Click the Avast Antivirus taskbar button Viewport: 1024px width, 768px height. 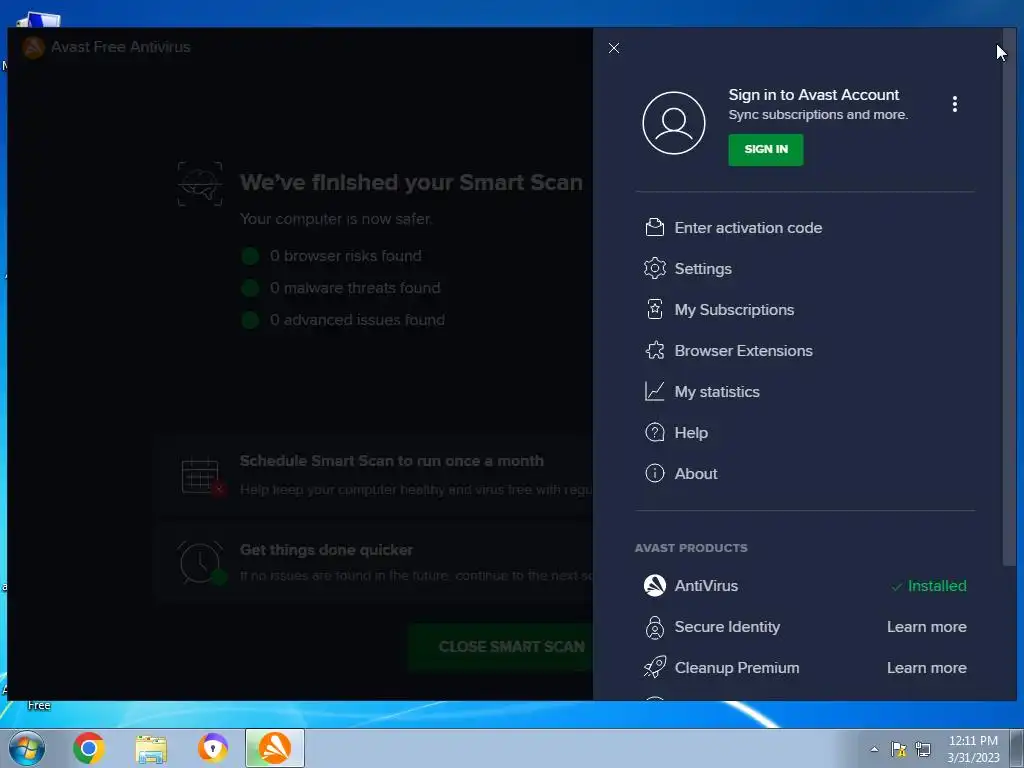(x=275, y=748)
